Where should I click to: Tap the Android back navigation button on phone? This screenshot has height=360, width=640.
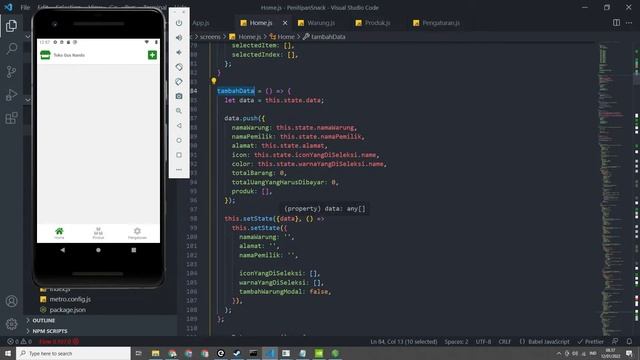pyautogui.click(x=62, y=250)
